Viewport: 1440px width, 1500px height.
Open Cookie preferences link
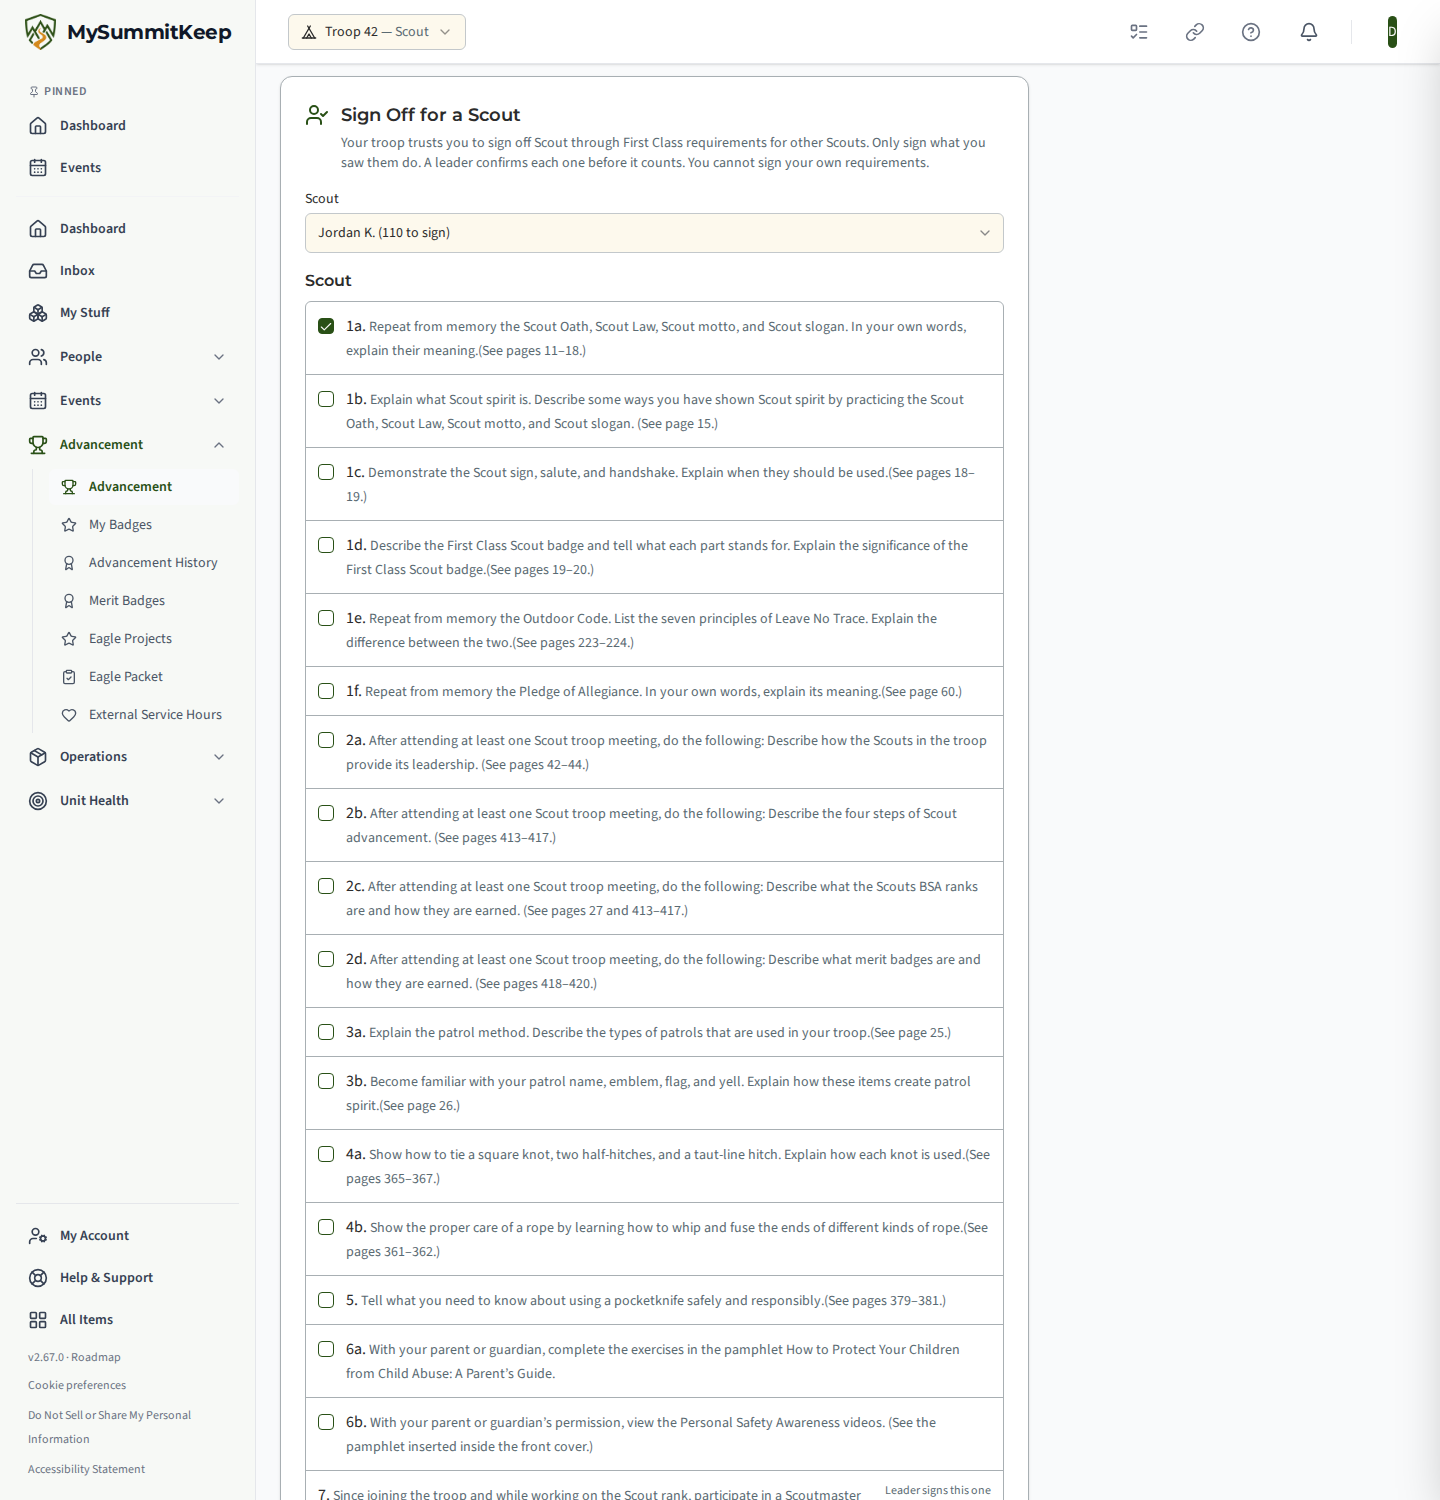77,1385
